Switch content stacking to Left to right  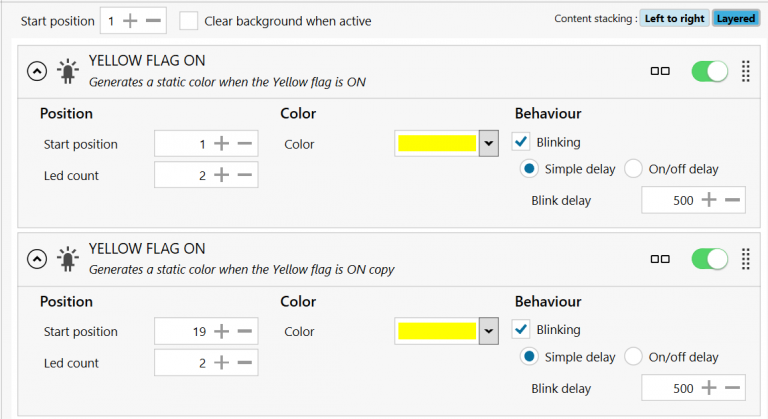click(674, 18)
